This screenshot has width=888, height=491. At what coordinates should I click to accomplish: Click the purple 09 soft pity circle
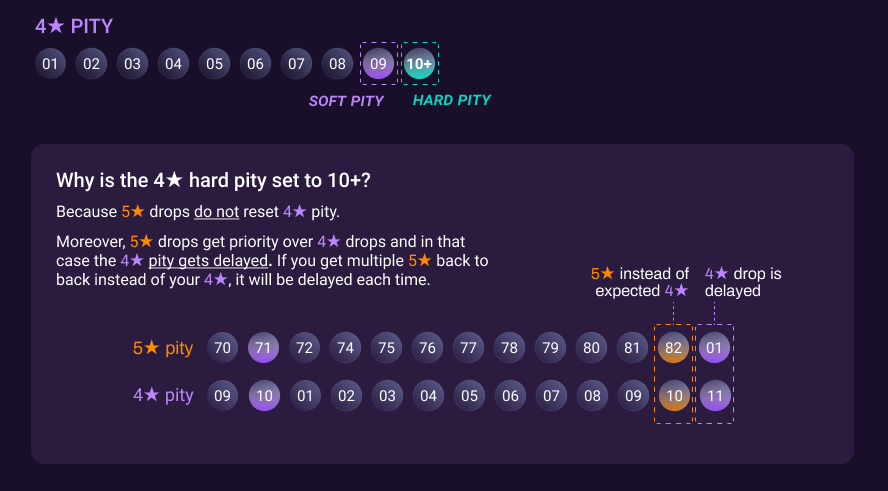(378, 64)
